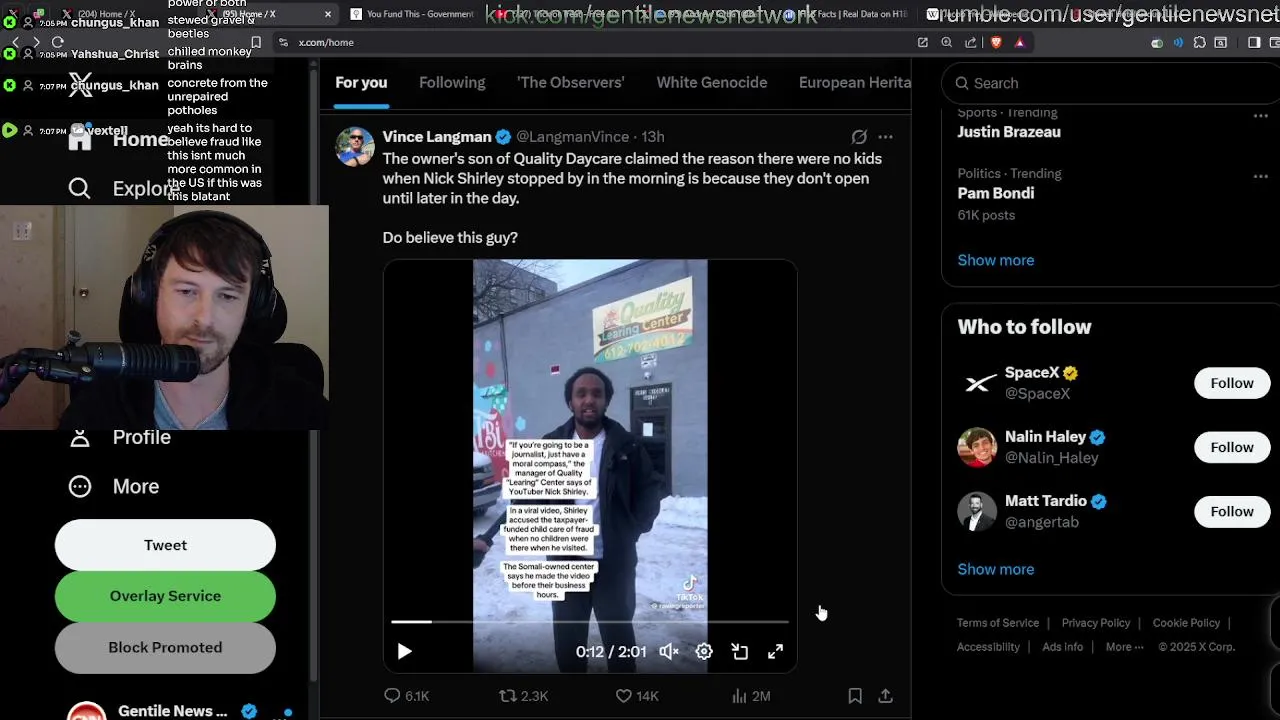The image size is (1280, 720).
Task: Reload the page
Action: pyautogui.click(x=57, y=42)
